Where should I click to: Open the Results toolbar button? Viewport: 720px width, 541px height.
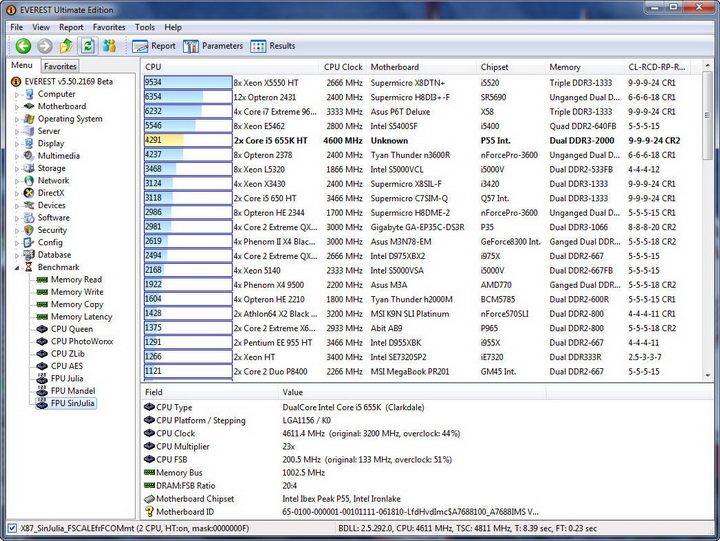pyautogui.click(x=273, y=46)
